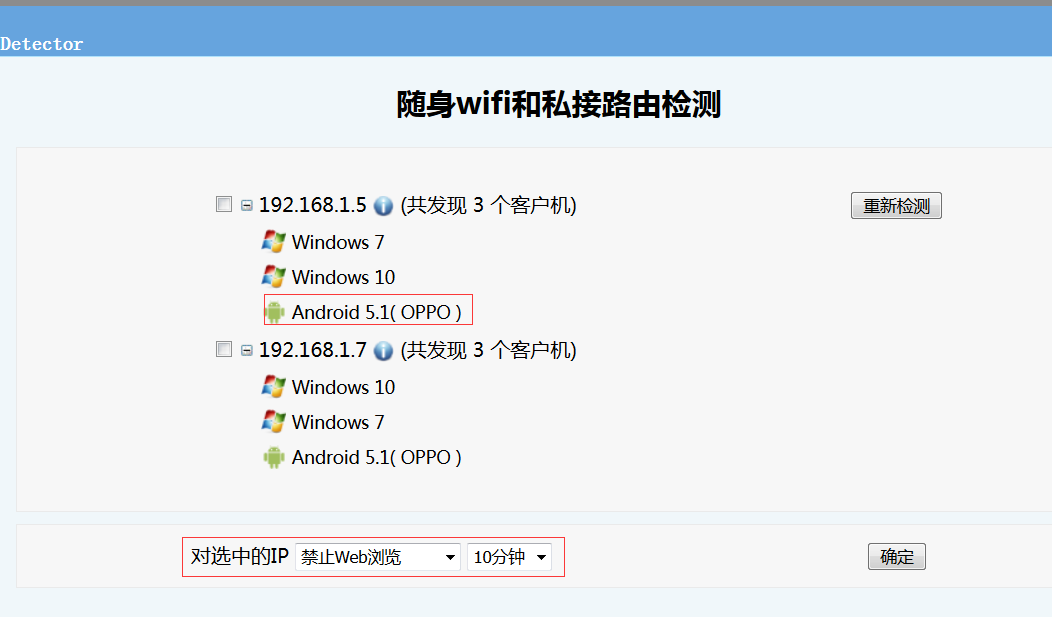Check the box for IP 192.168.1.5
Screen dimensions: 1052x617
click(x=224, y=205)
